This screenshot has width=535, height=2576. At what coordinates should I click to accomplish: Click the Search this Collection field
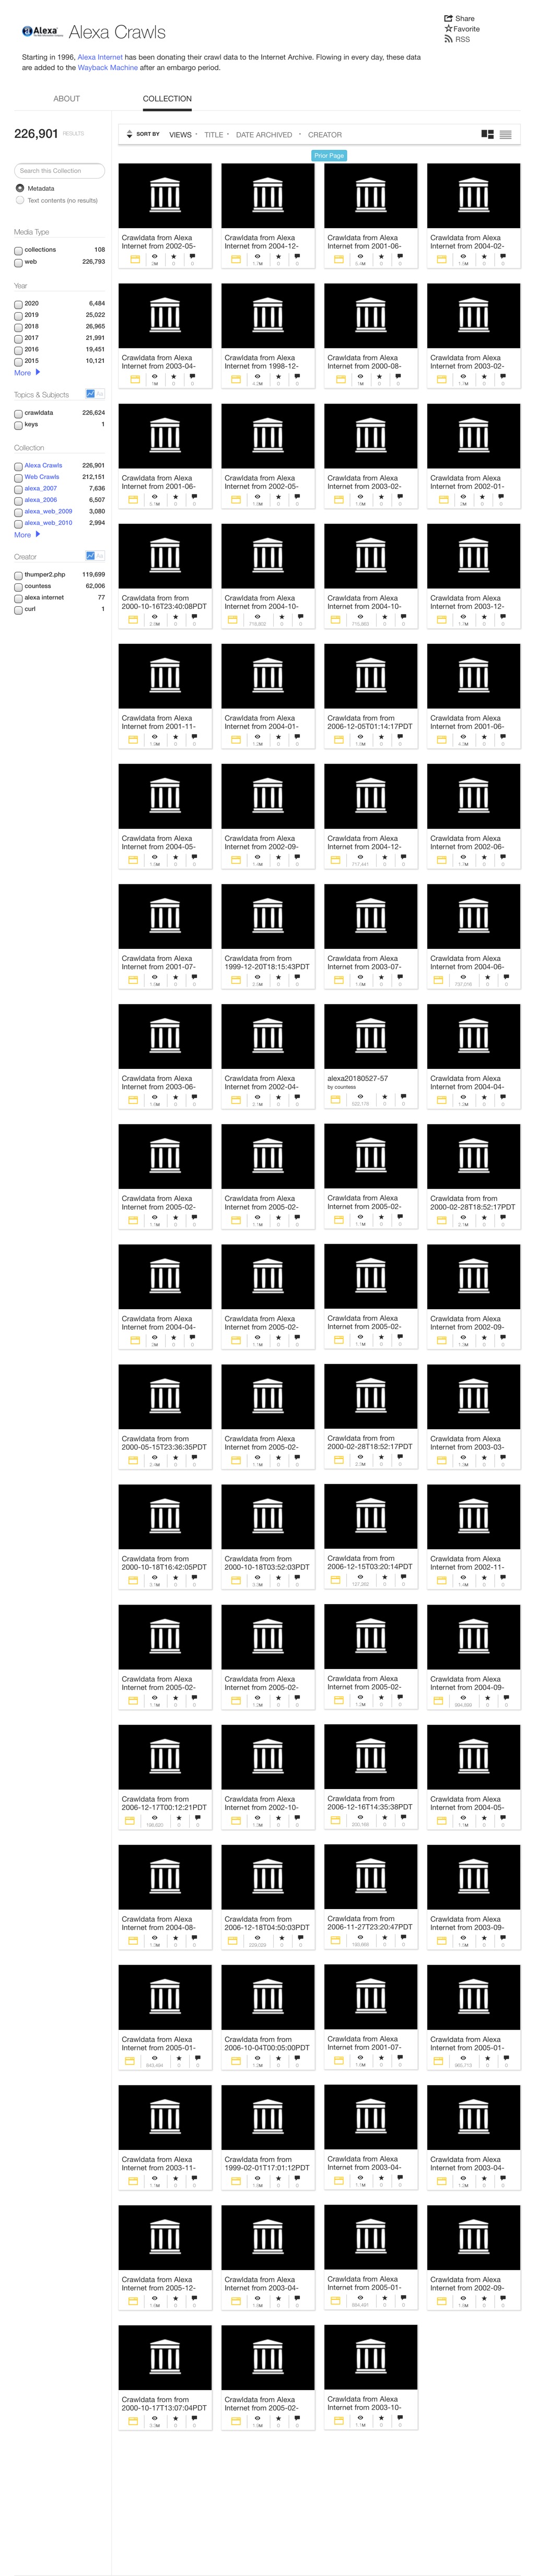pos(59,171)
